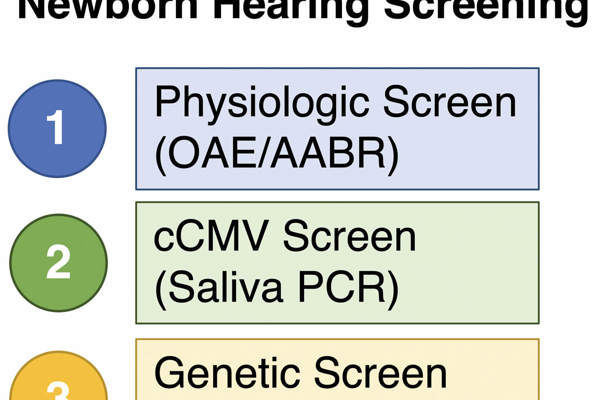Viewport: 600px width, 400px height.
Task: Click the "AABR" abbreviation text
Action: coord(322,153)
